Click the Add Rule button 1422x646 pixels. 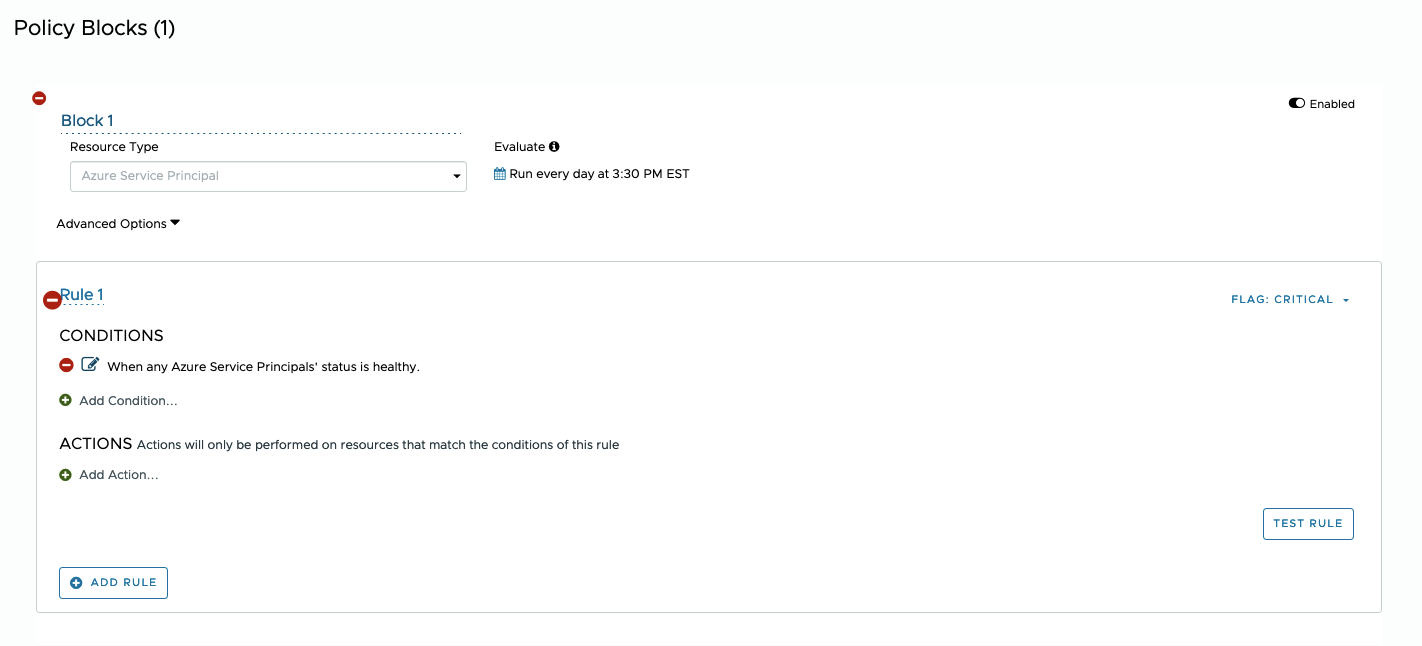113,583
